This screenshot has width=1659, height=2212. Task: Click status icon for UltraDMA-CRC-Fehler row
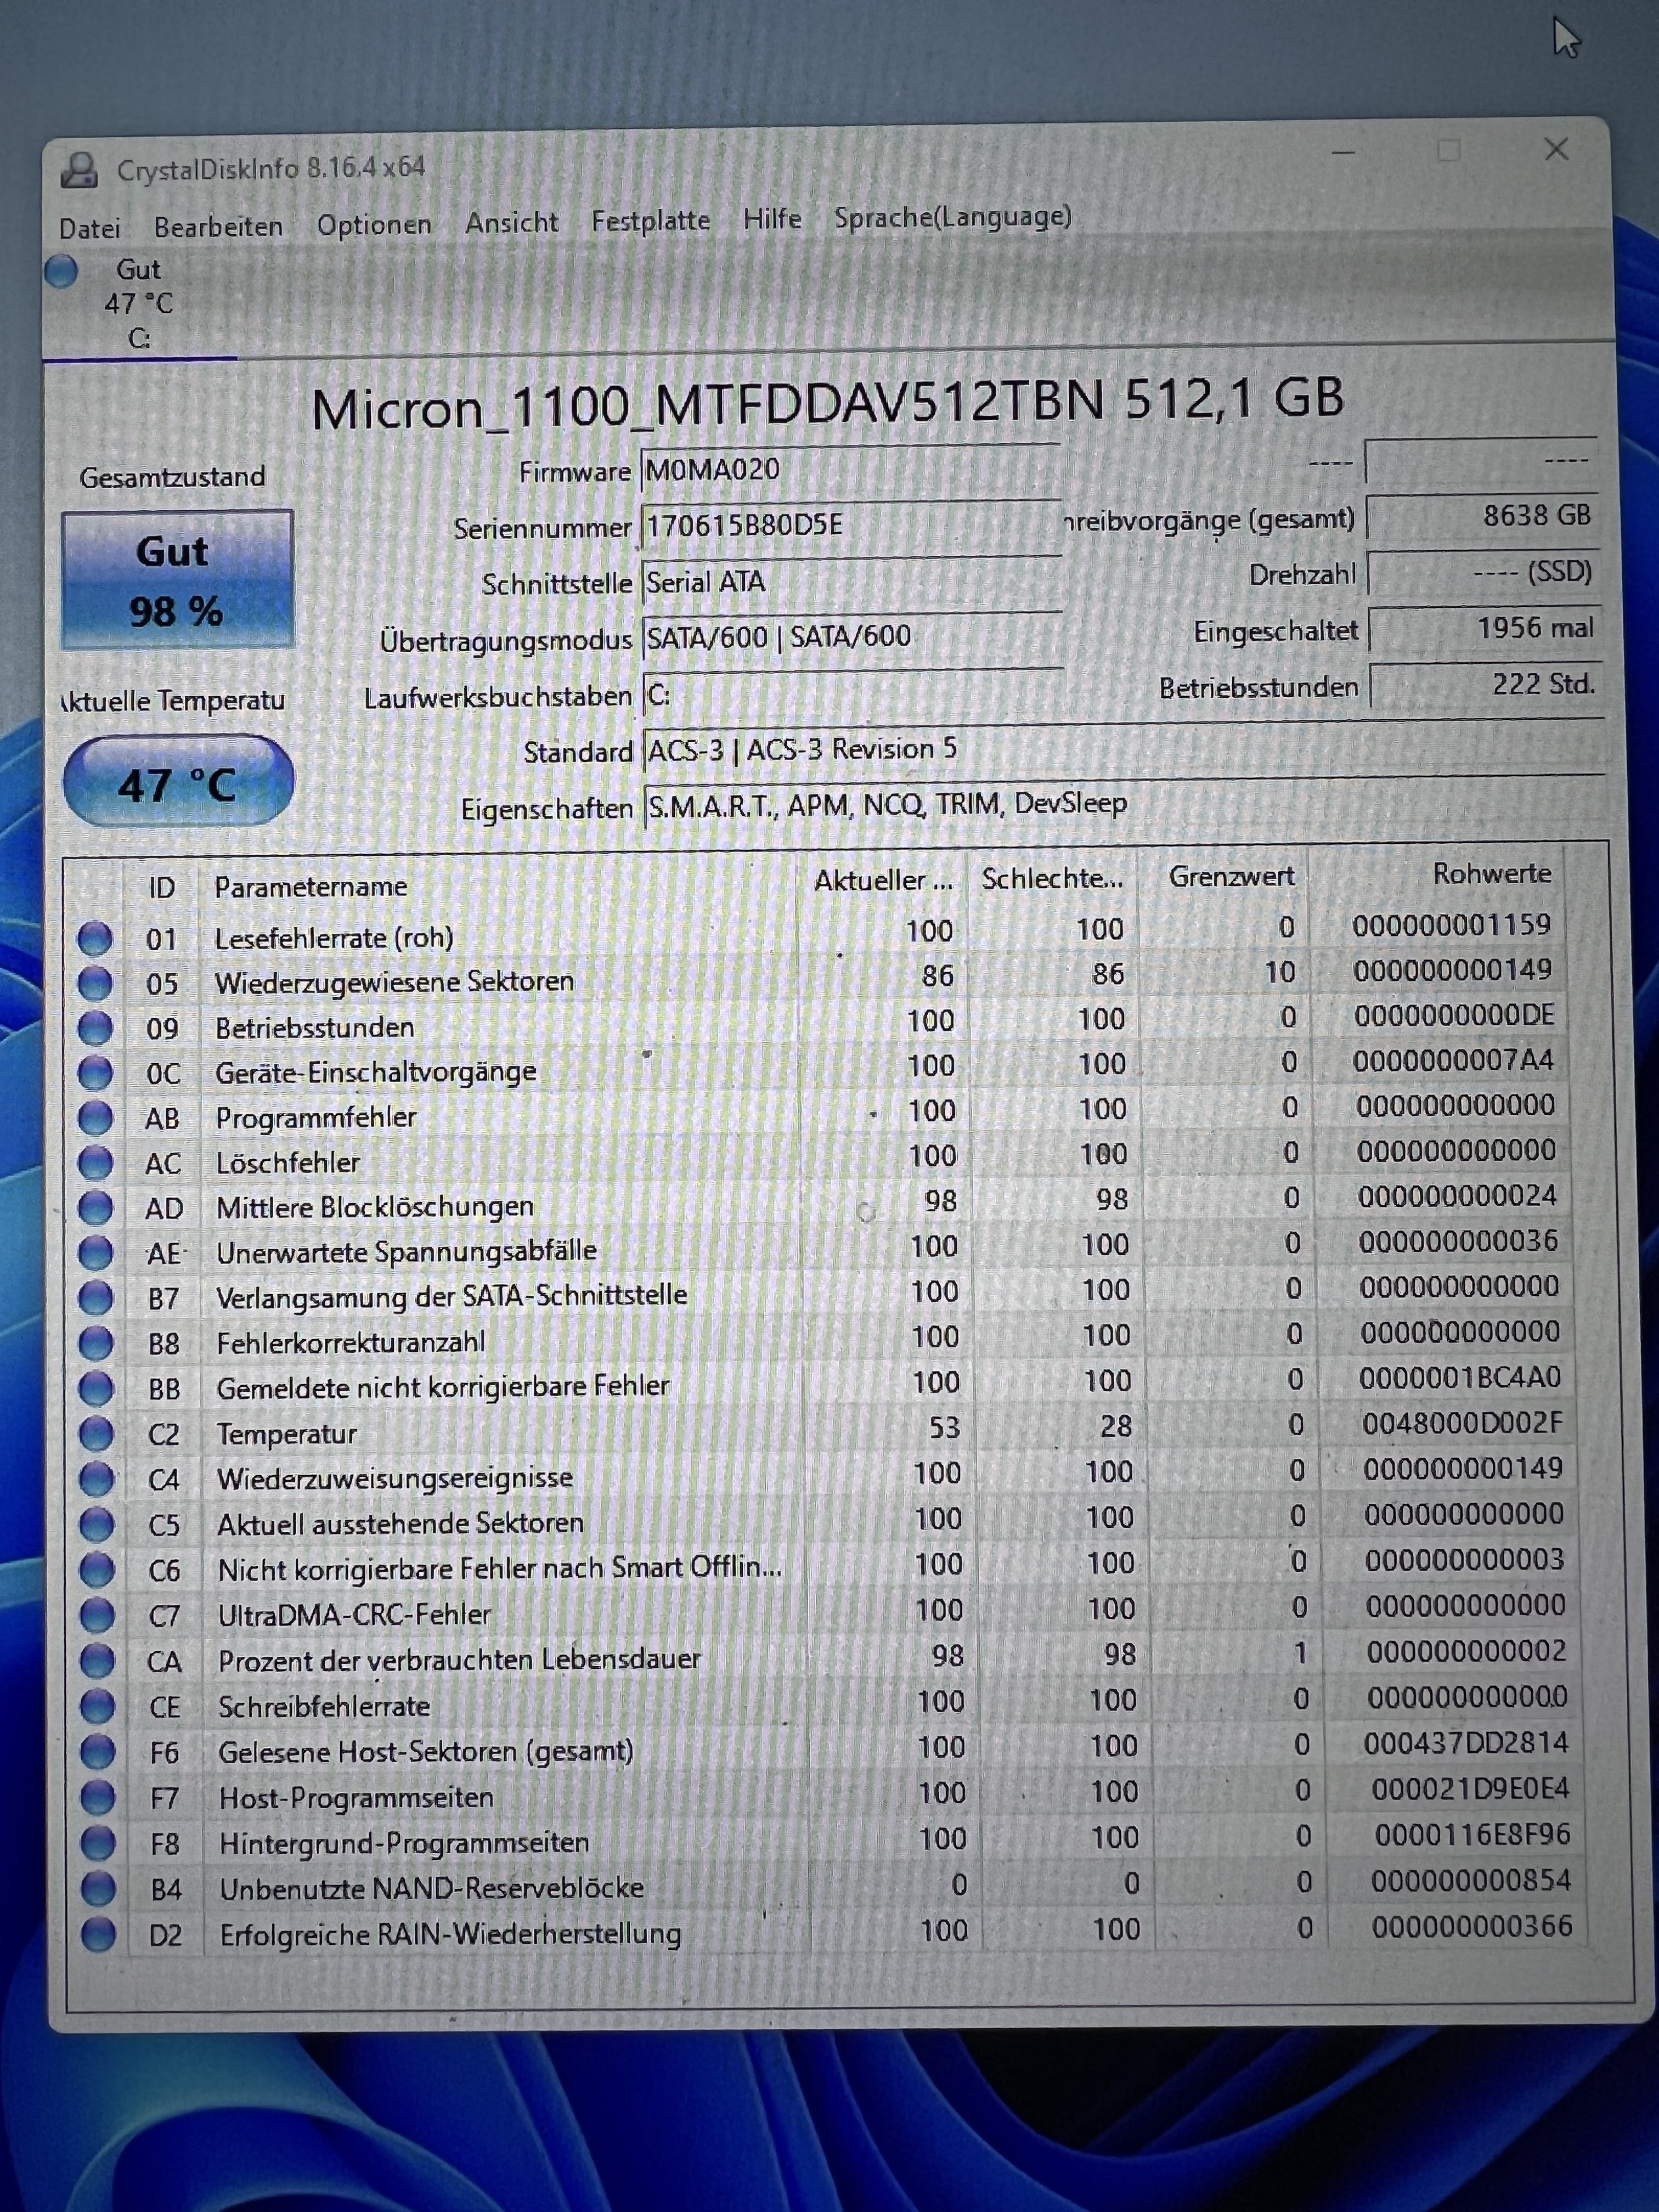tap(97, 1615)
